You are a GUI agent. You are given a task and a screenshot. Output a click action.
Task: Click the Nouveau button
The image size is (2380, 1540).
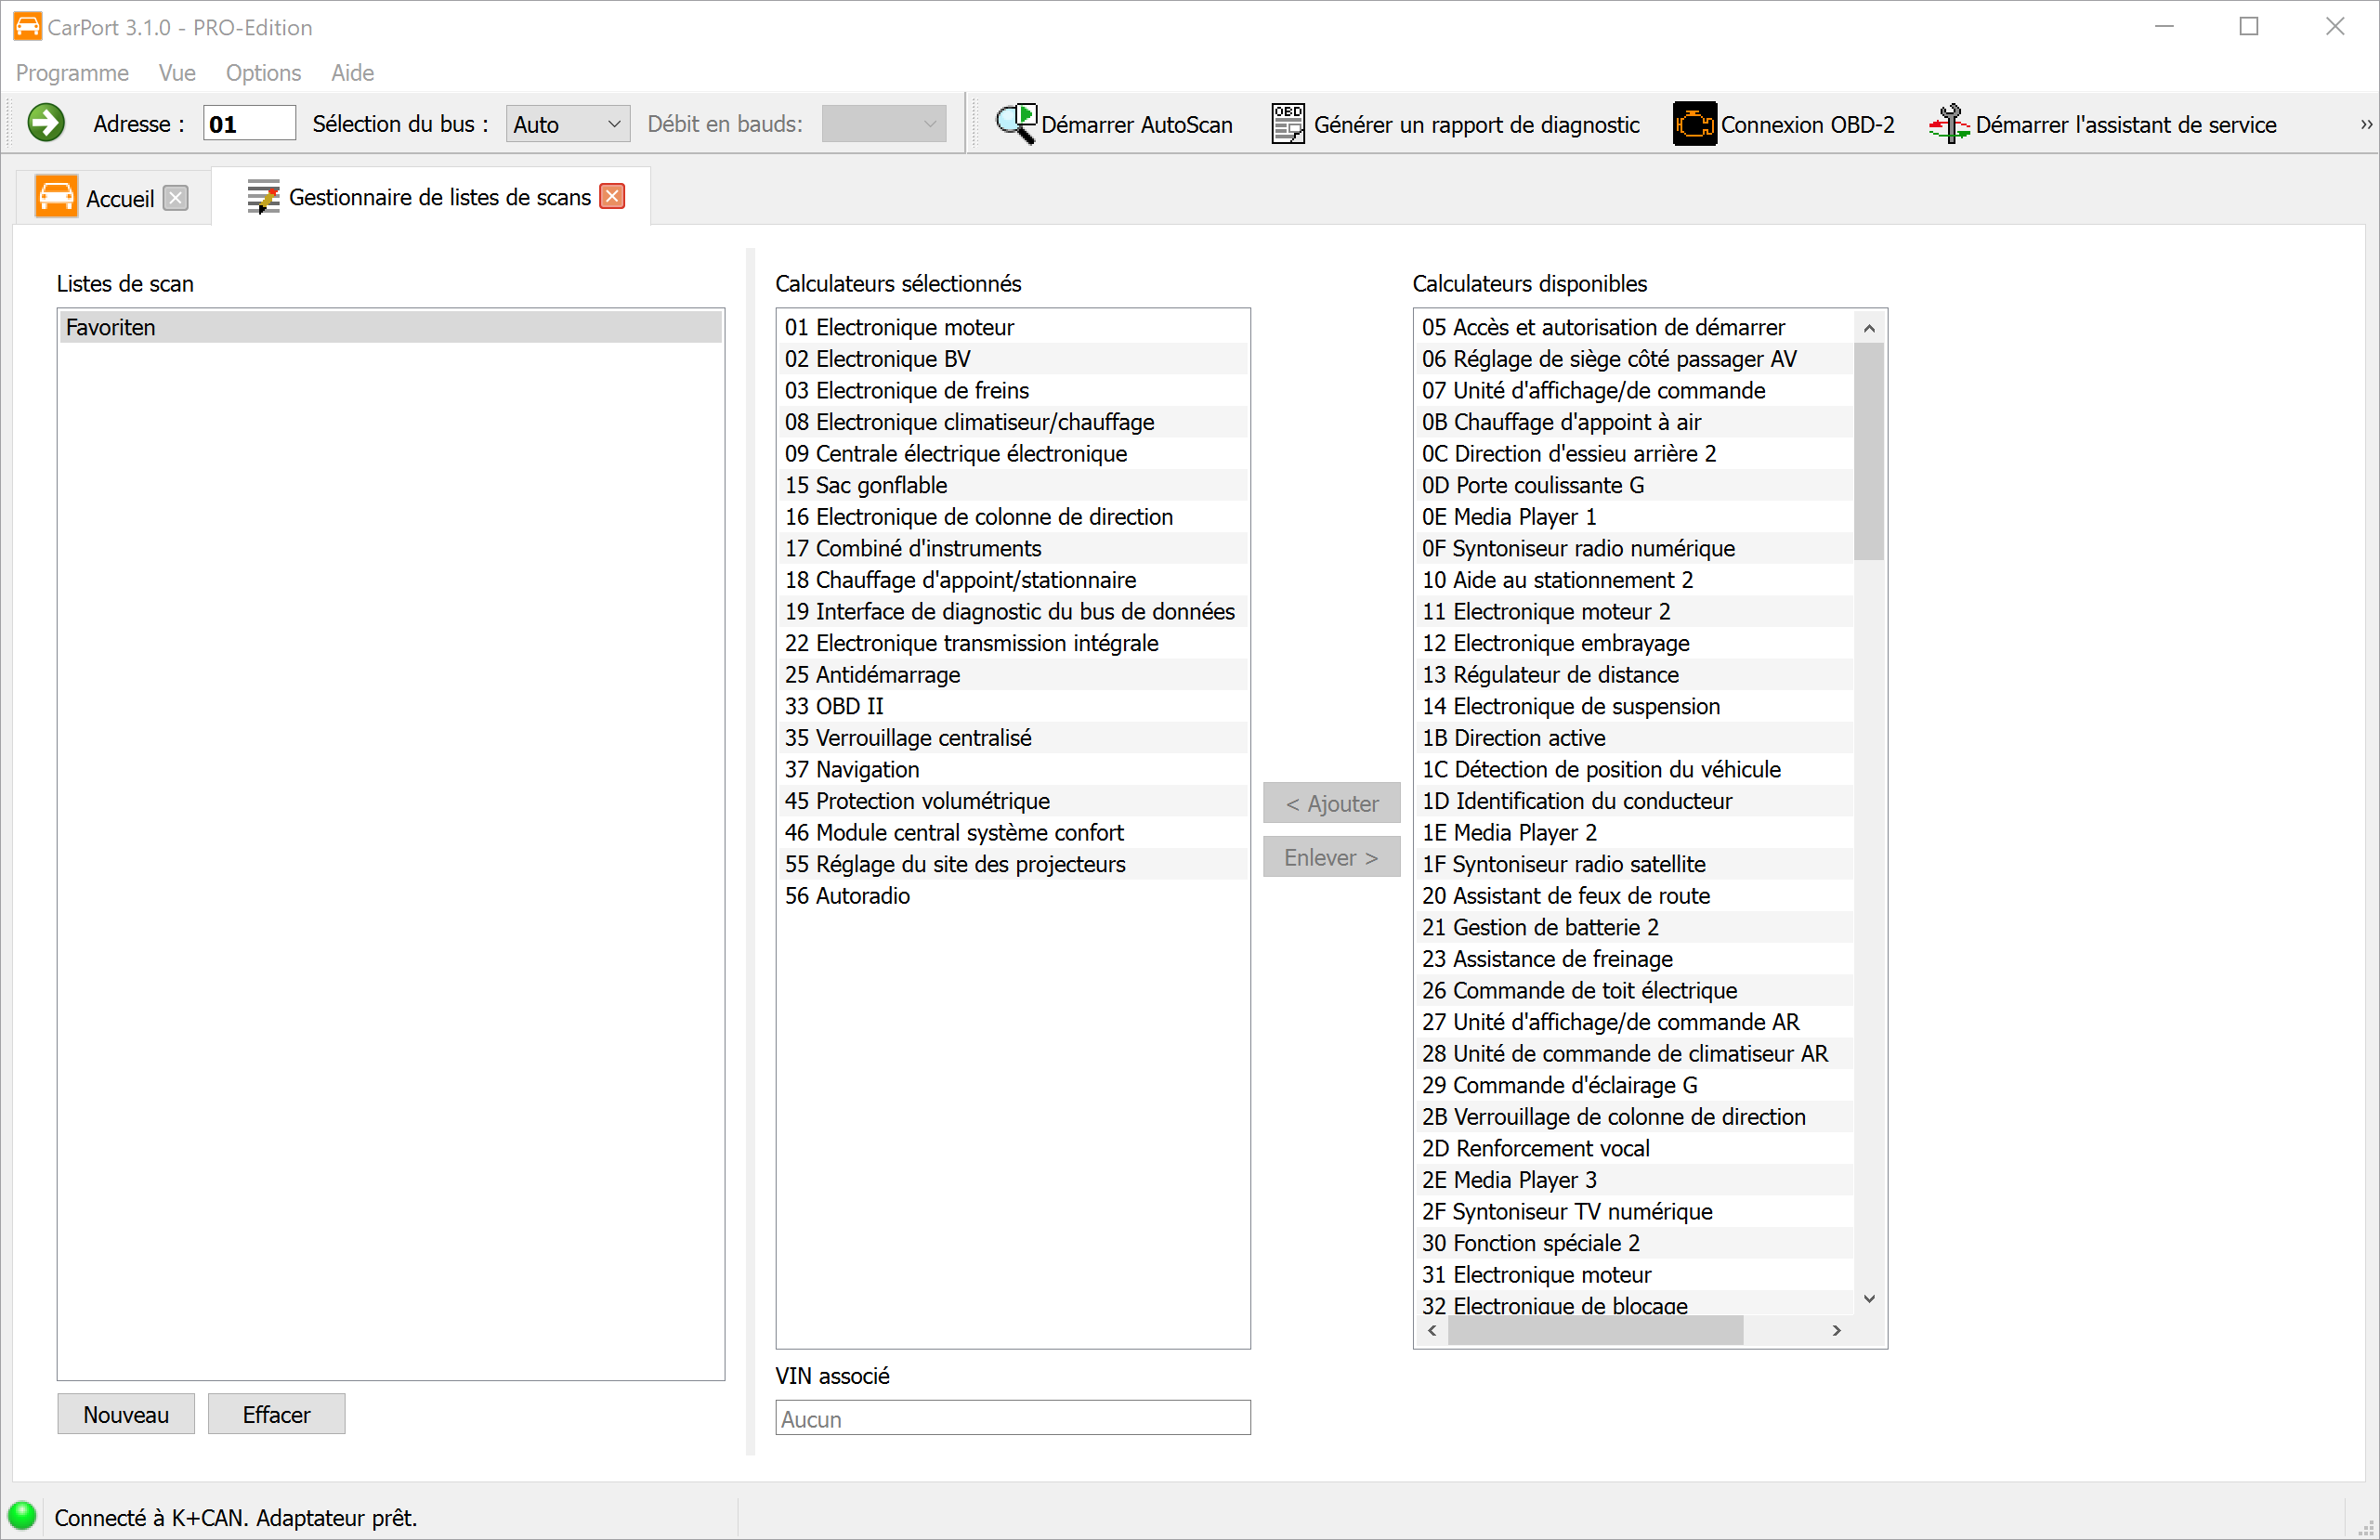(x=125, y=1414)
